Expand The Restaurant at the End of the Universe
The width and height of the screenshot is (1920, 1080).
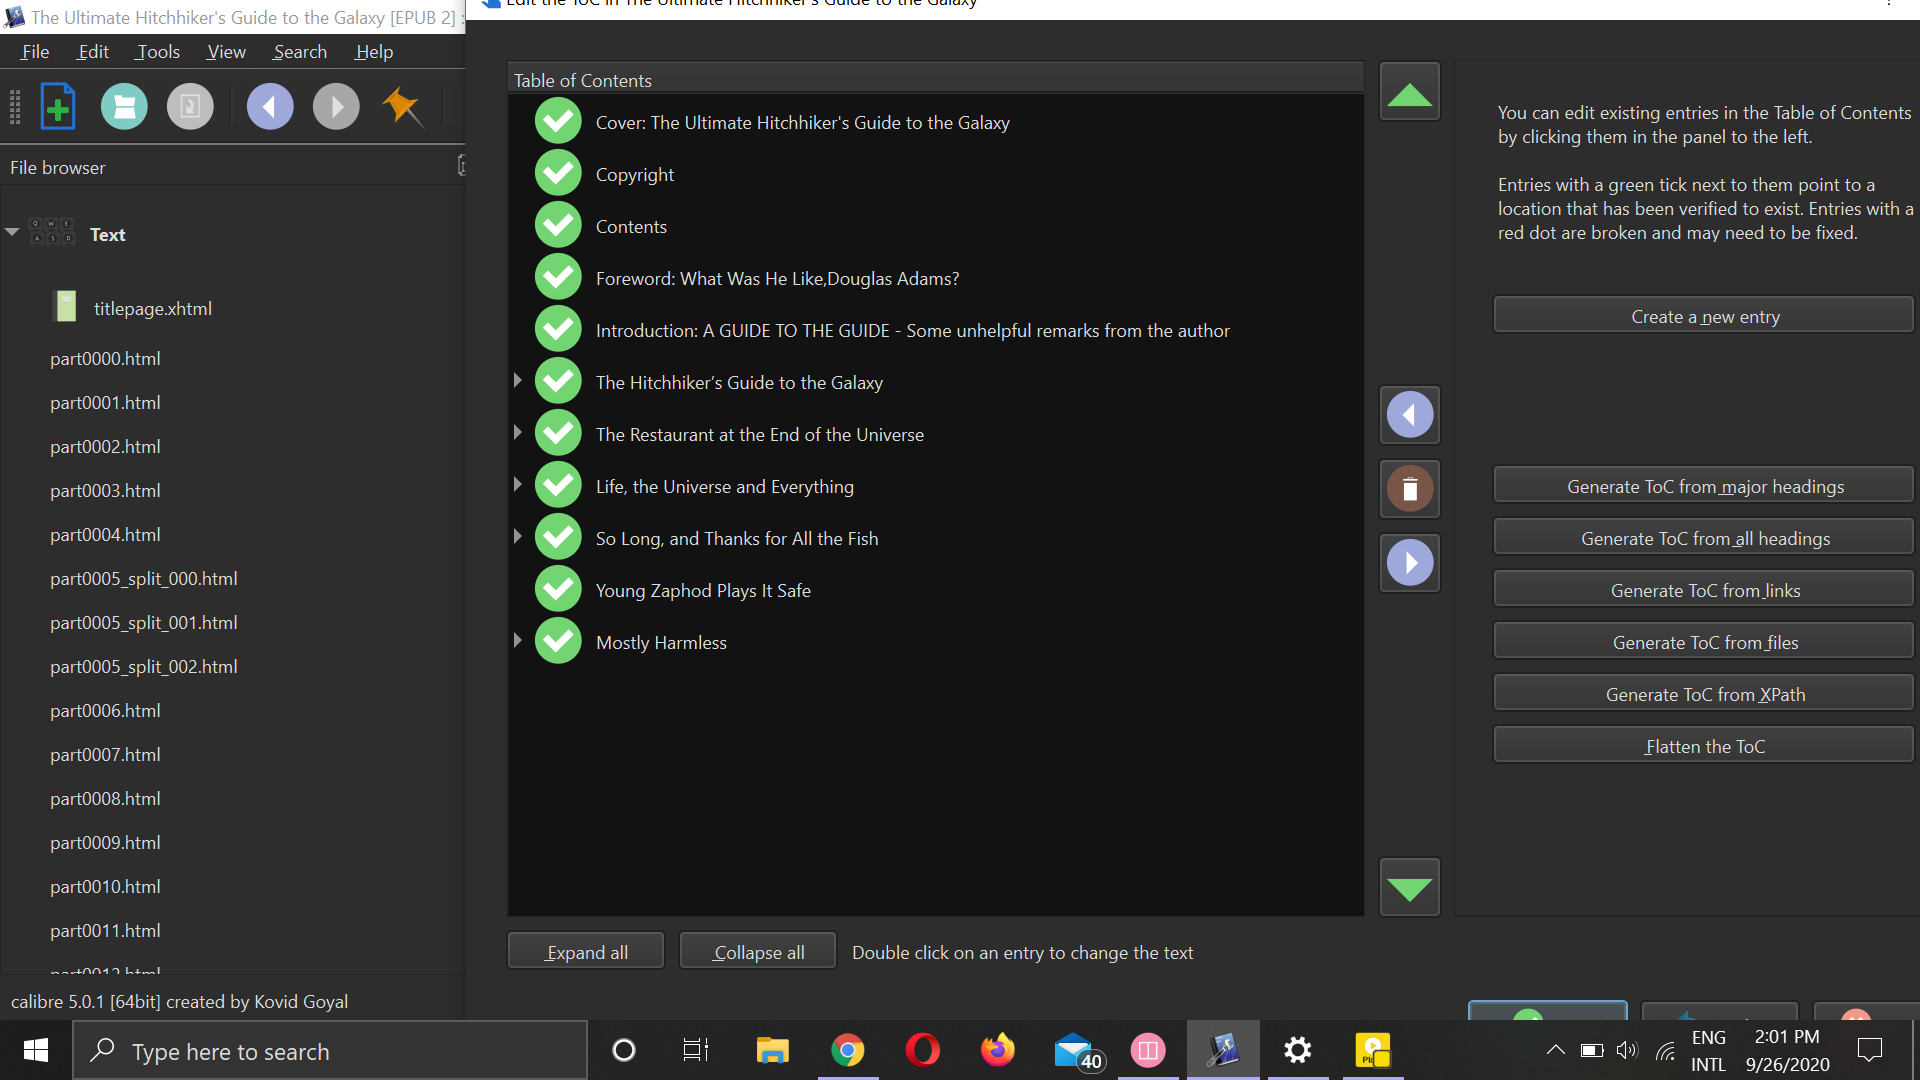coord(517,433)
